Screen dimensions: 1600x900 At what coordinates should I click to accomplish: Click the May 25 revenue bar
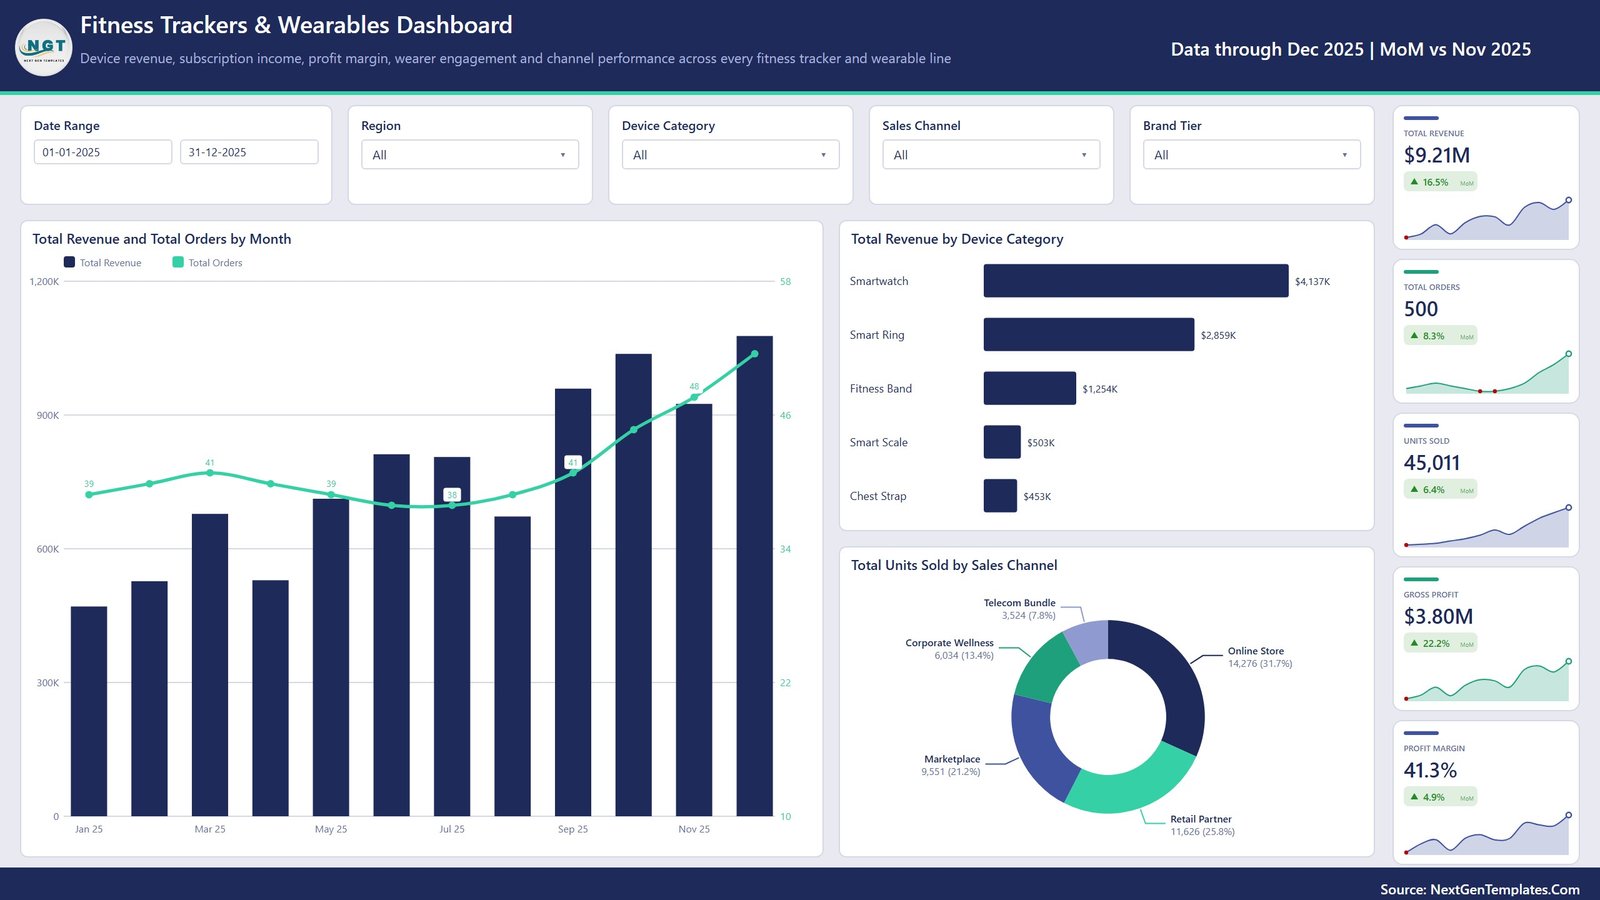point(331,657)
